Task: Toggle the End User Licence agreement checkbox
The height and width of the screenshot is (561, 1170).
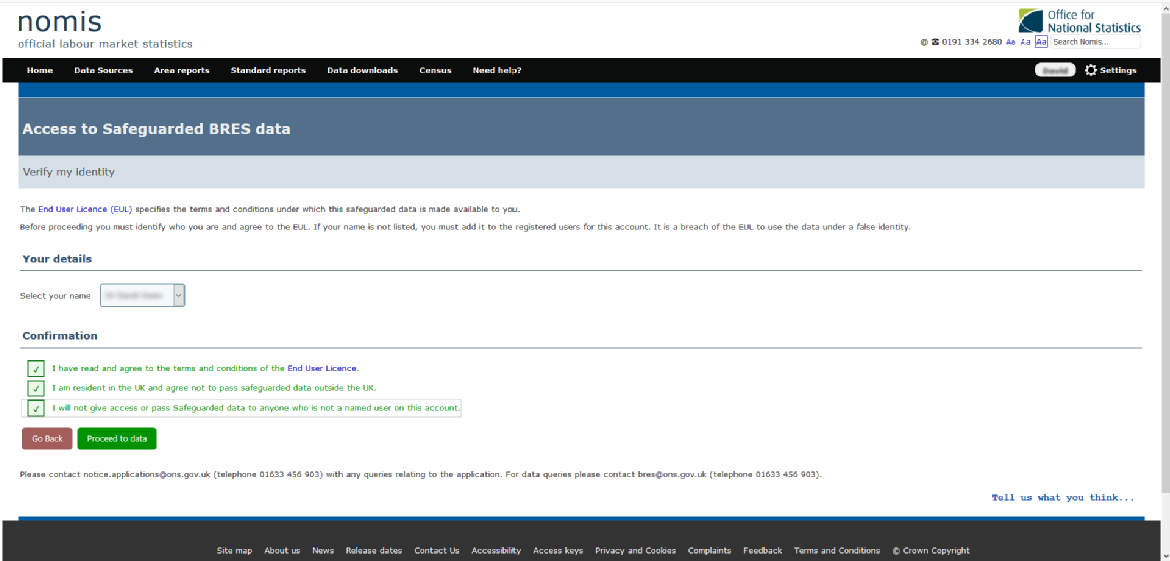Action: click(36, 368)
